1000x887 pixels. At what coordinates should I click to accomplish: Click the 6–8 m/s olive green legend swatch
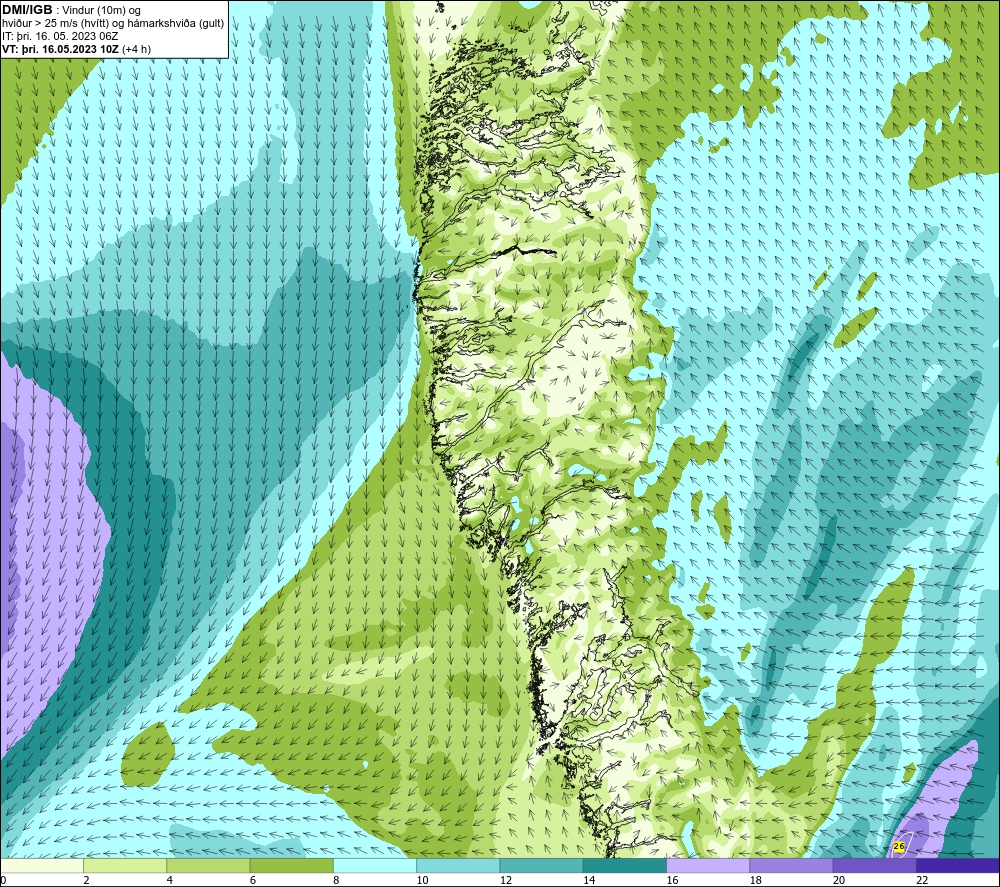point(291,865)
